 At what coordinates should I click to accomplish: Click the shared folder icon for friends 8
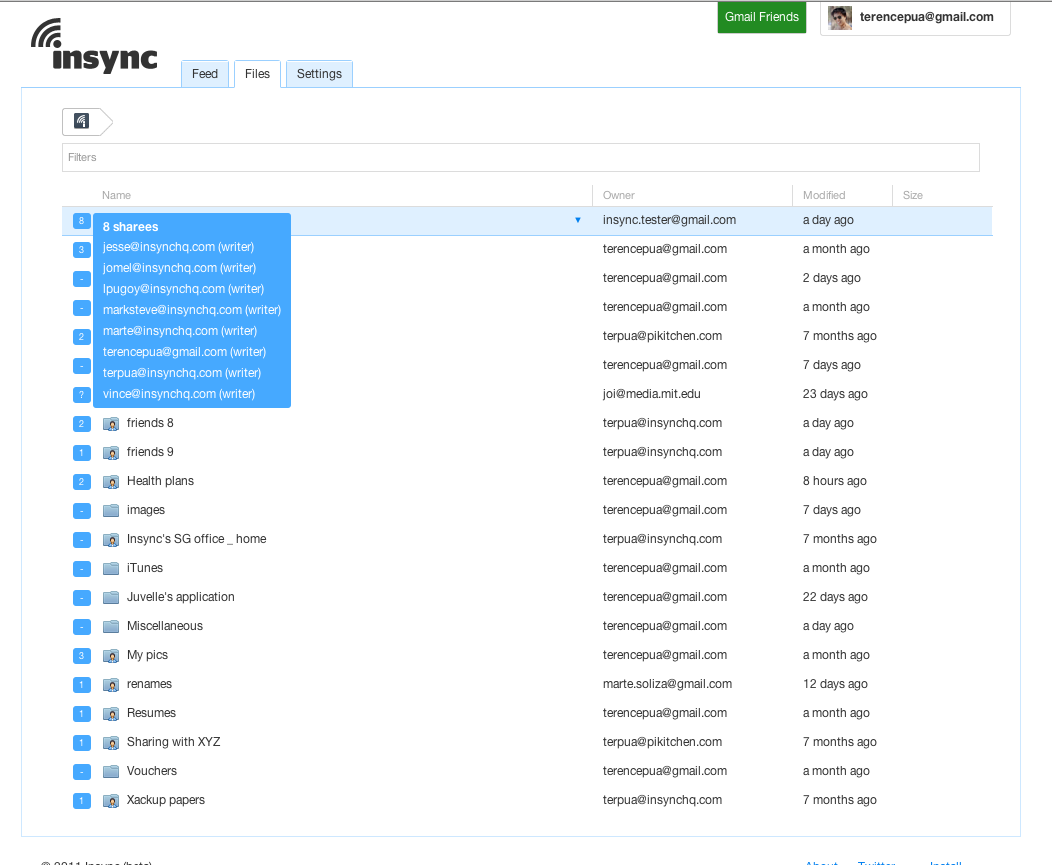click(111, 424)
